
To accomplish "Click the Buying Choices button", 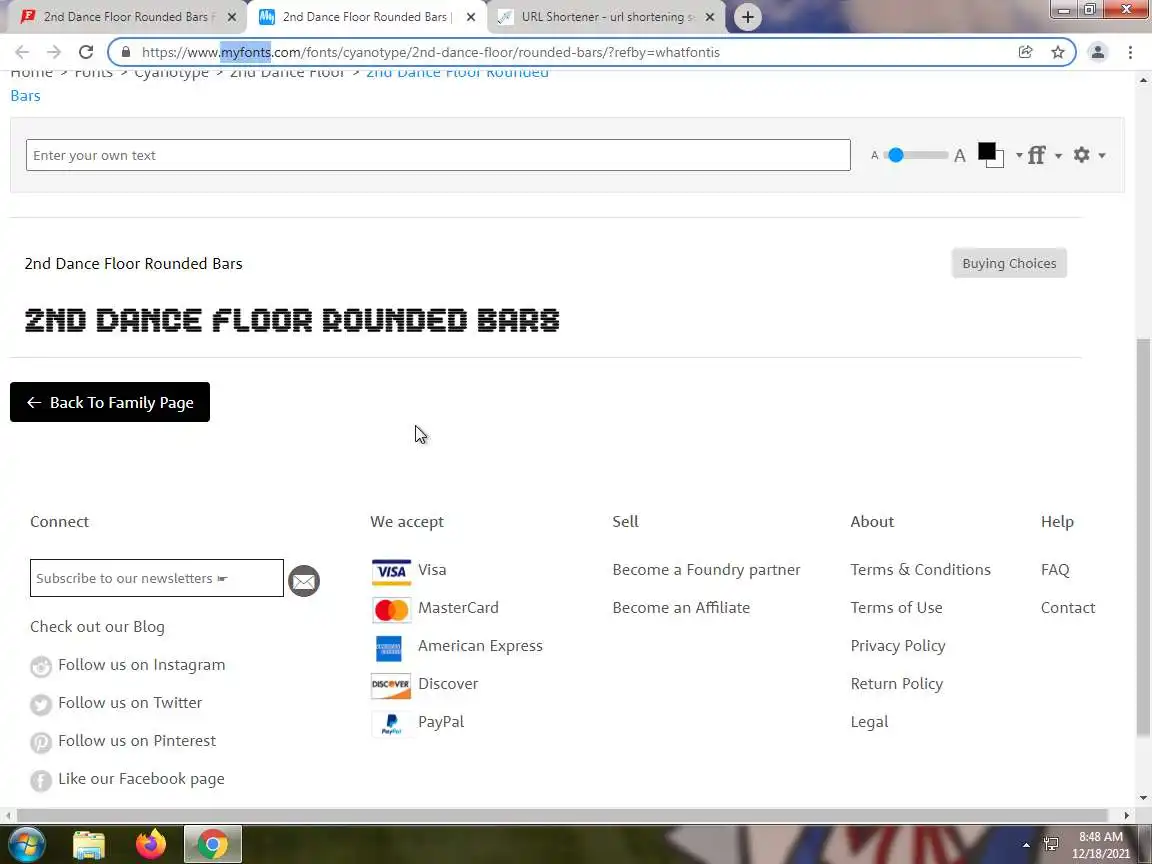I will click(1009, 263).
